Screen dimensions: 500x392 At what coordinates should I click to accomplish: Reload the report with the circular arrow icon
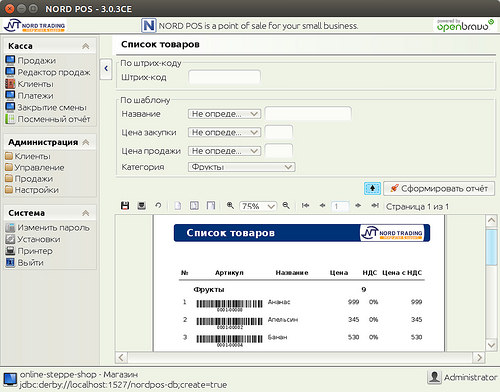pos(158,206)
